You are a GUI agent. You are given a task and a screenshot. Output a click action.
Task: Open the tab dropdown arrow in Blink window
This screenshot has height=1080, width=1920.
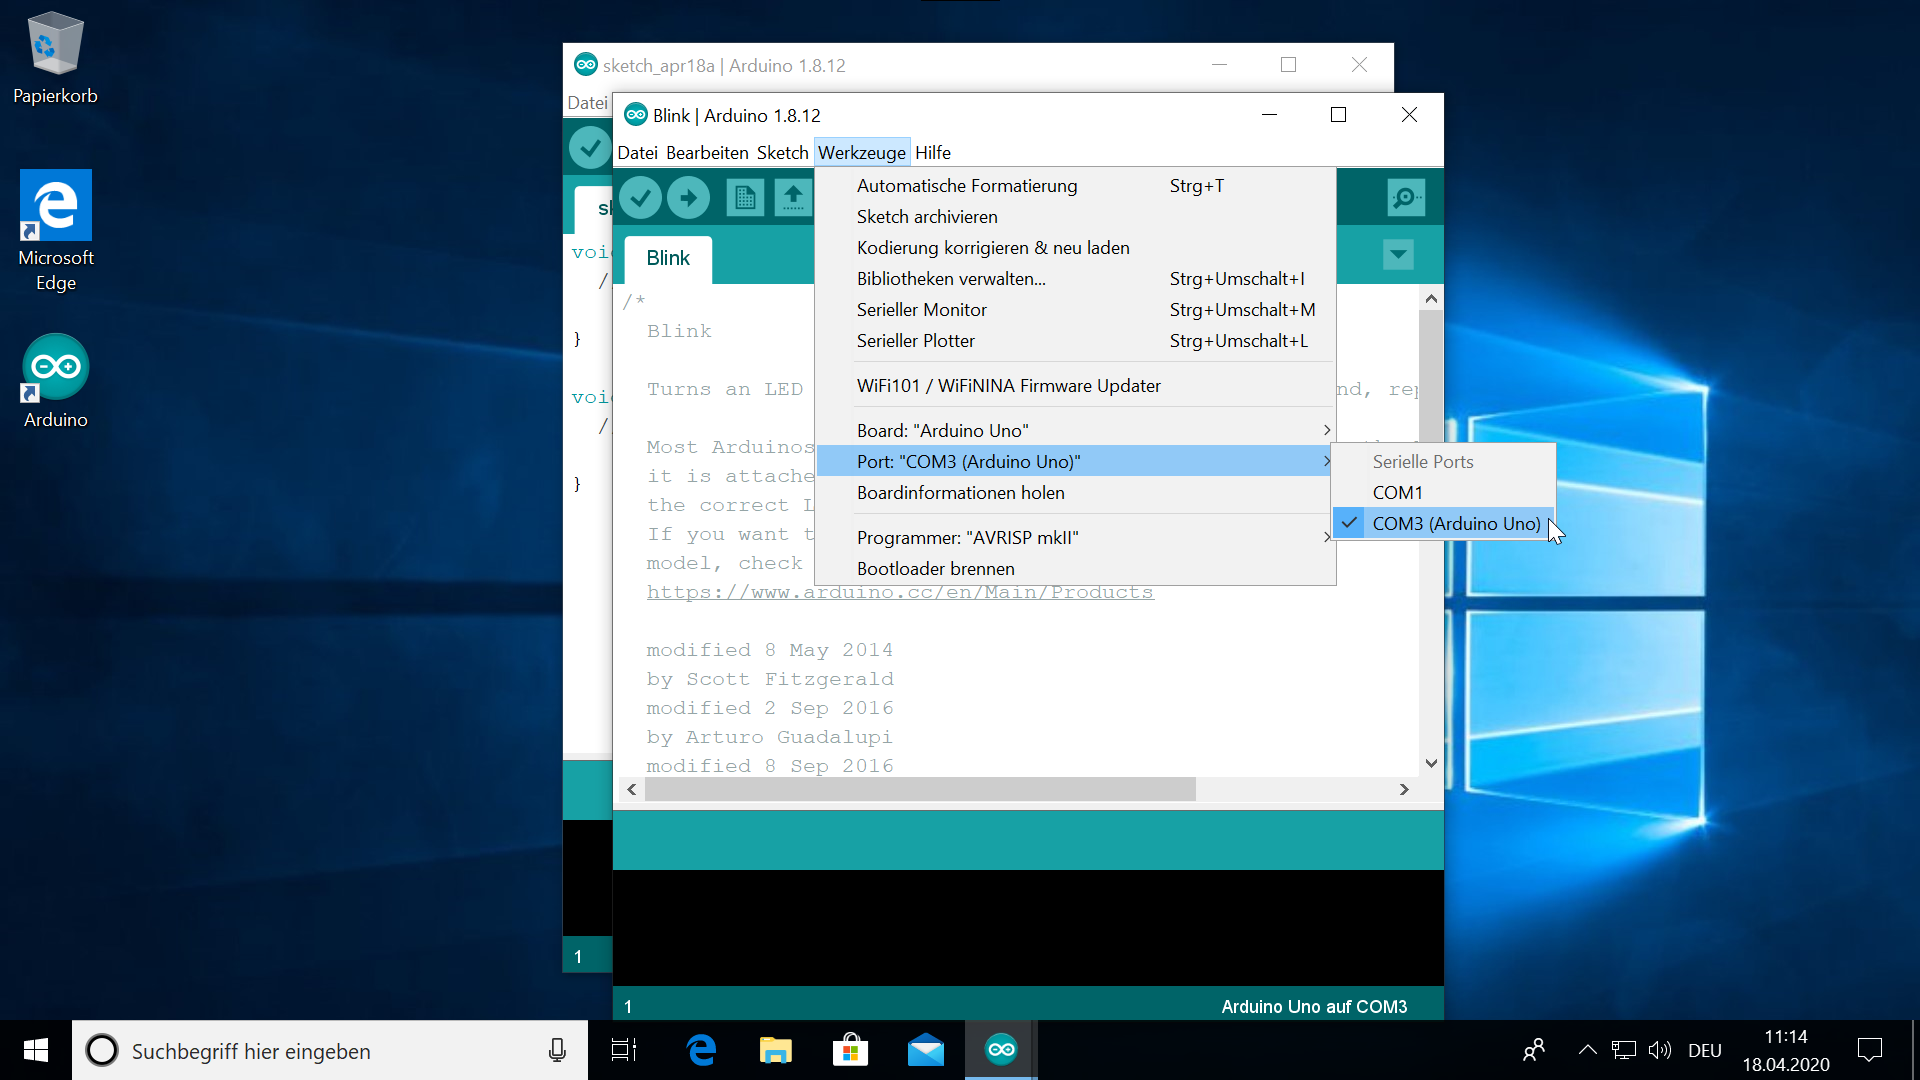coord(1398,254)
